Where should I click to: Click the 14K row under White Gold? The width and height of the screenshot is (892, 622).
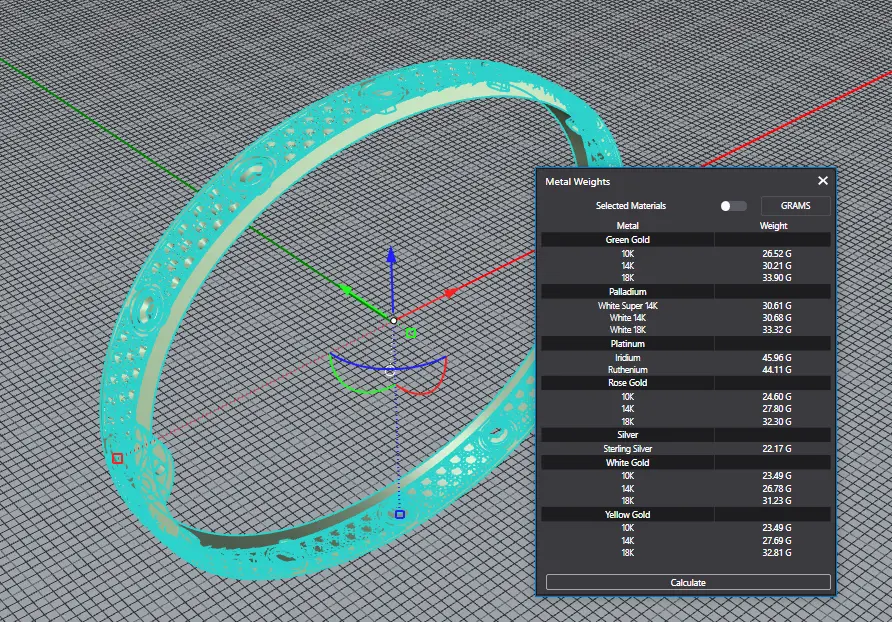point(686,488)
